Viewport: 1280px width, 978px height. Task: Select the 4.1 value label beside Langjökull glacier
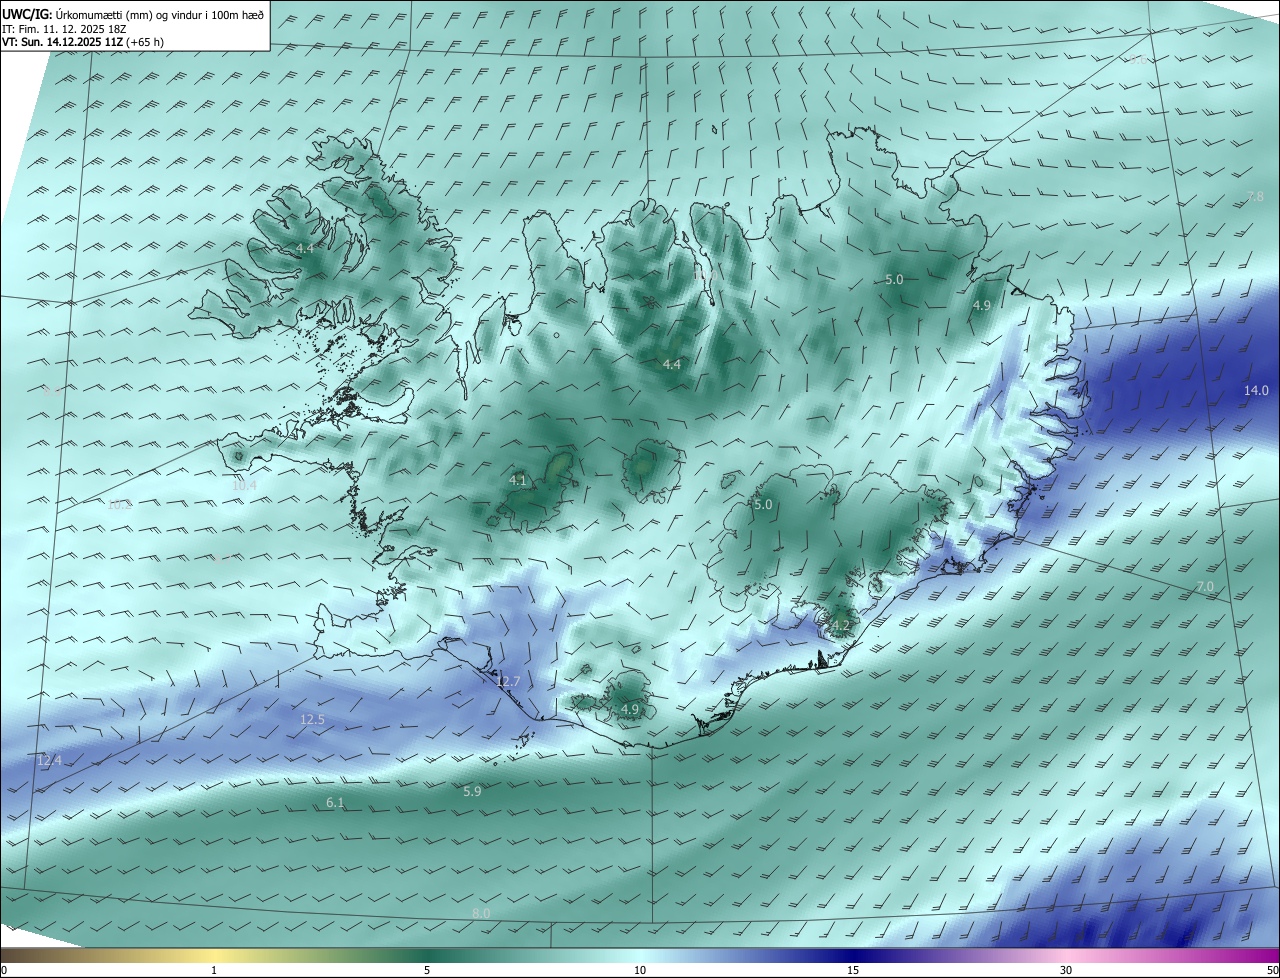[517, 481]
